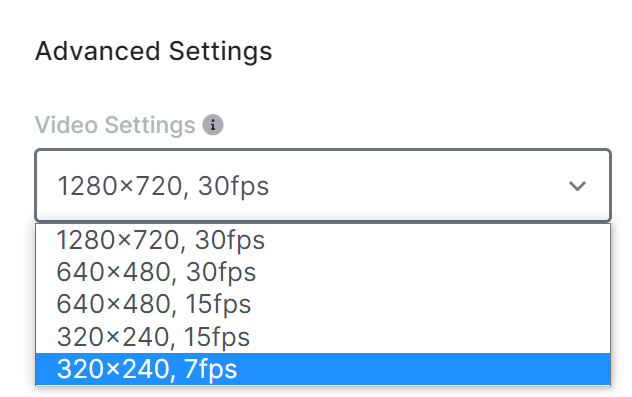
Task: Click the blue highlighted list row
Action: coord(323,369)
